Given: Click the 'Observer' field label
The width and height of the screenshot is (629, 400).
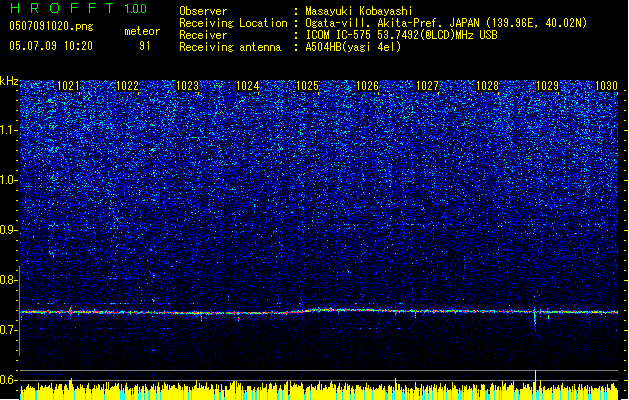Looking at the screenshot, I should coord(203,11).
